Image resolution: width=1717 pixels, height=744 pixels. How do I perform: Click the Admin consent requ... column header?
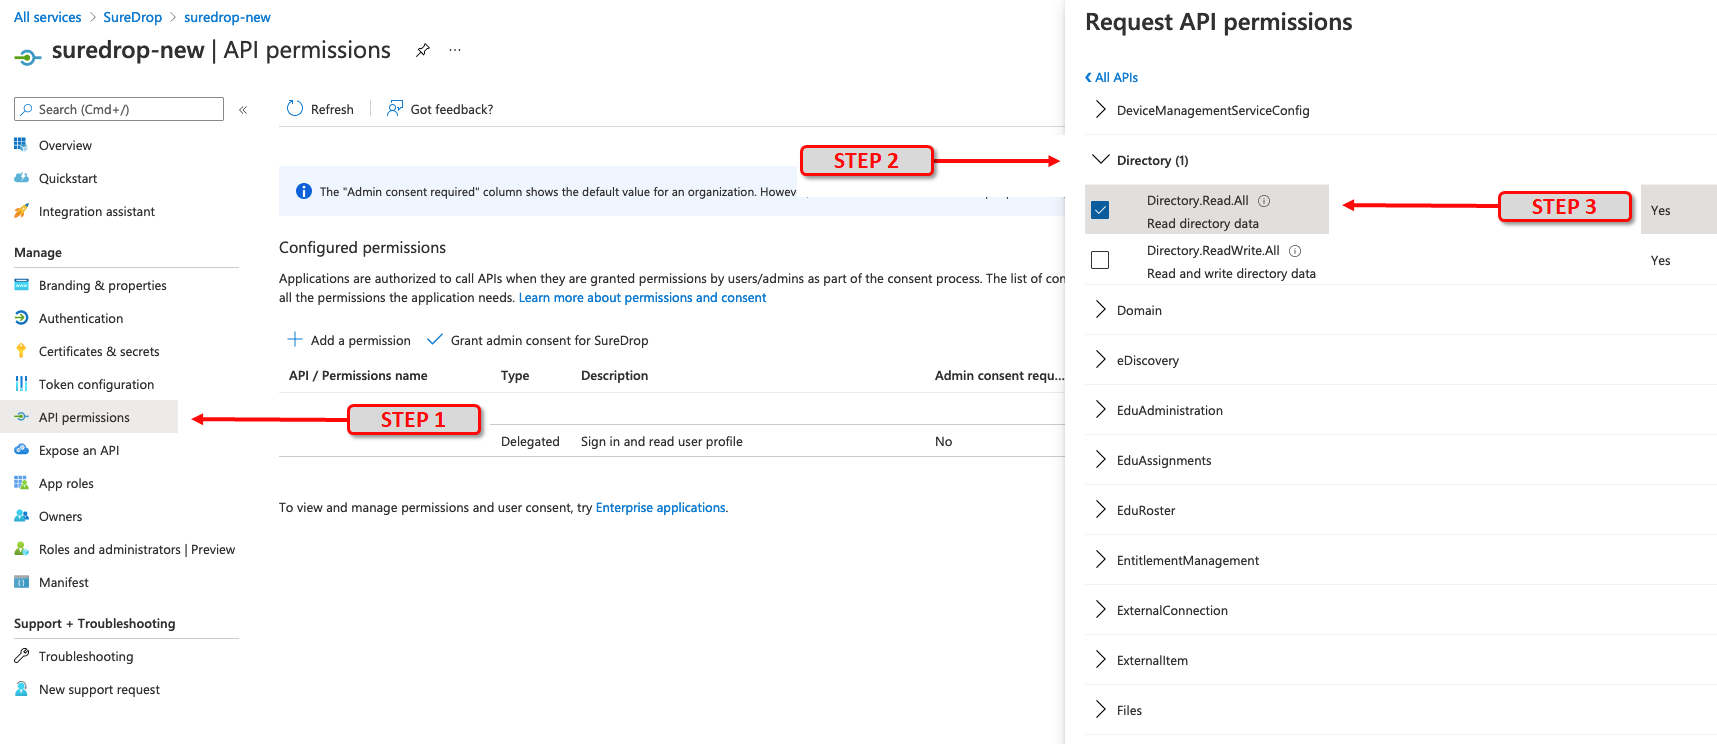click(999, 376)
